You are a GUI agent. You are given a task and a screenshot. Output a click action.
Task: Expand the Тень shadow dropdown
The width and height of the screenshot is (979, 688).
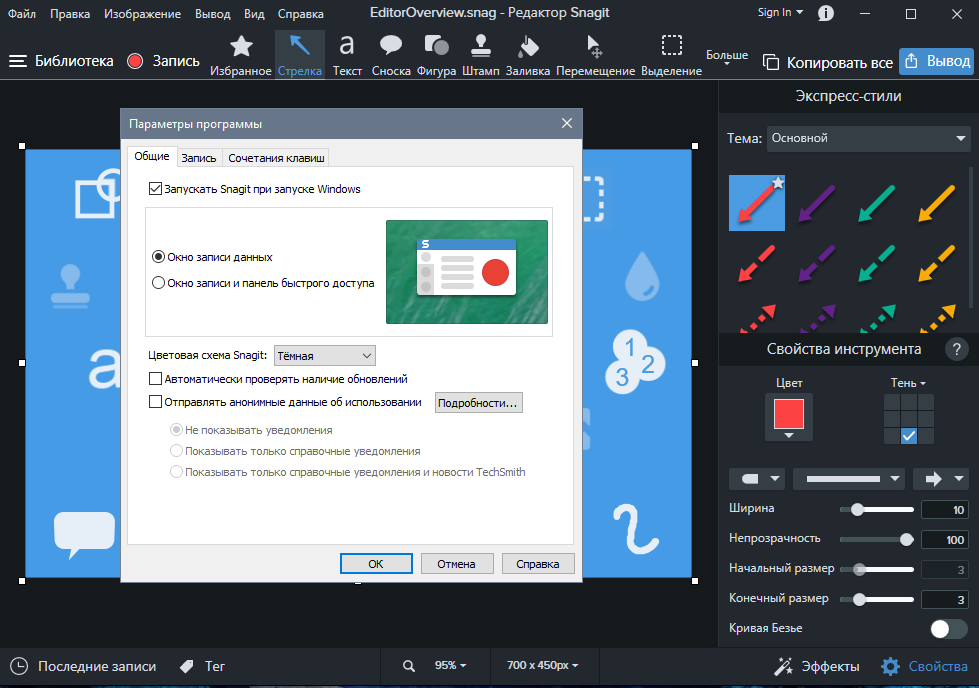[908, 383]
